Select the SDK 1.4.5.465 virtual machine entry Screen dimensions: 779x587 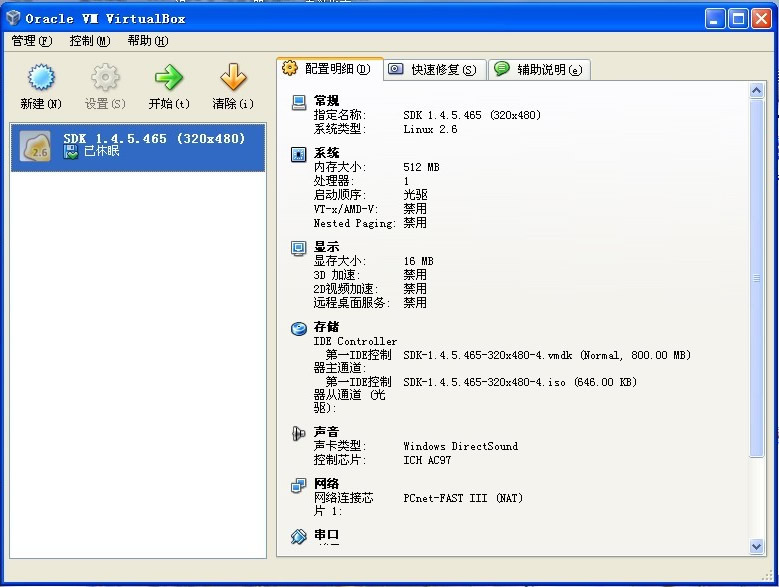[138, 146]
